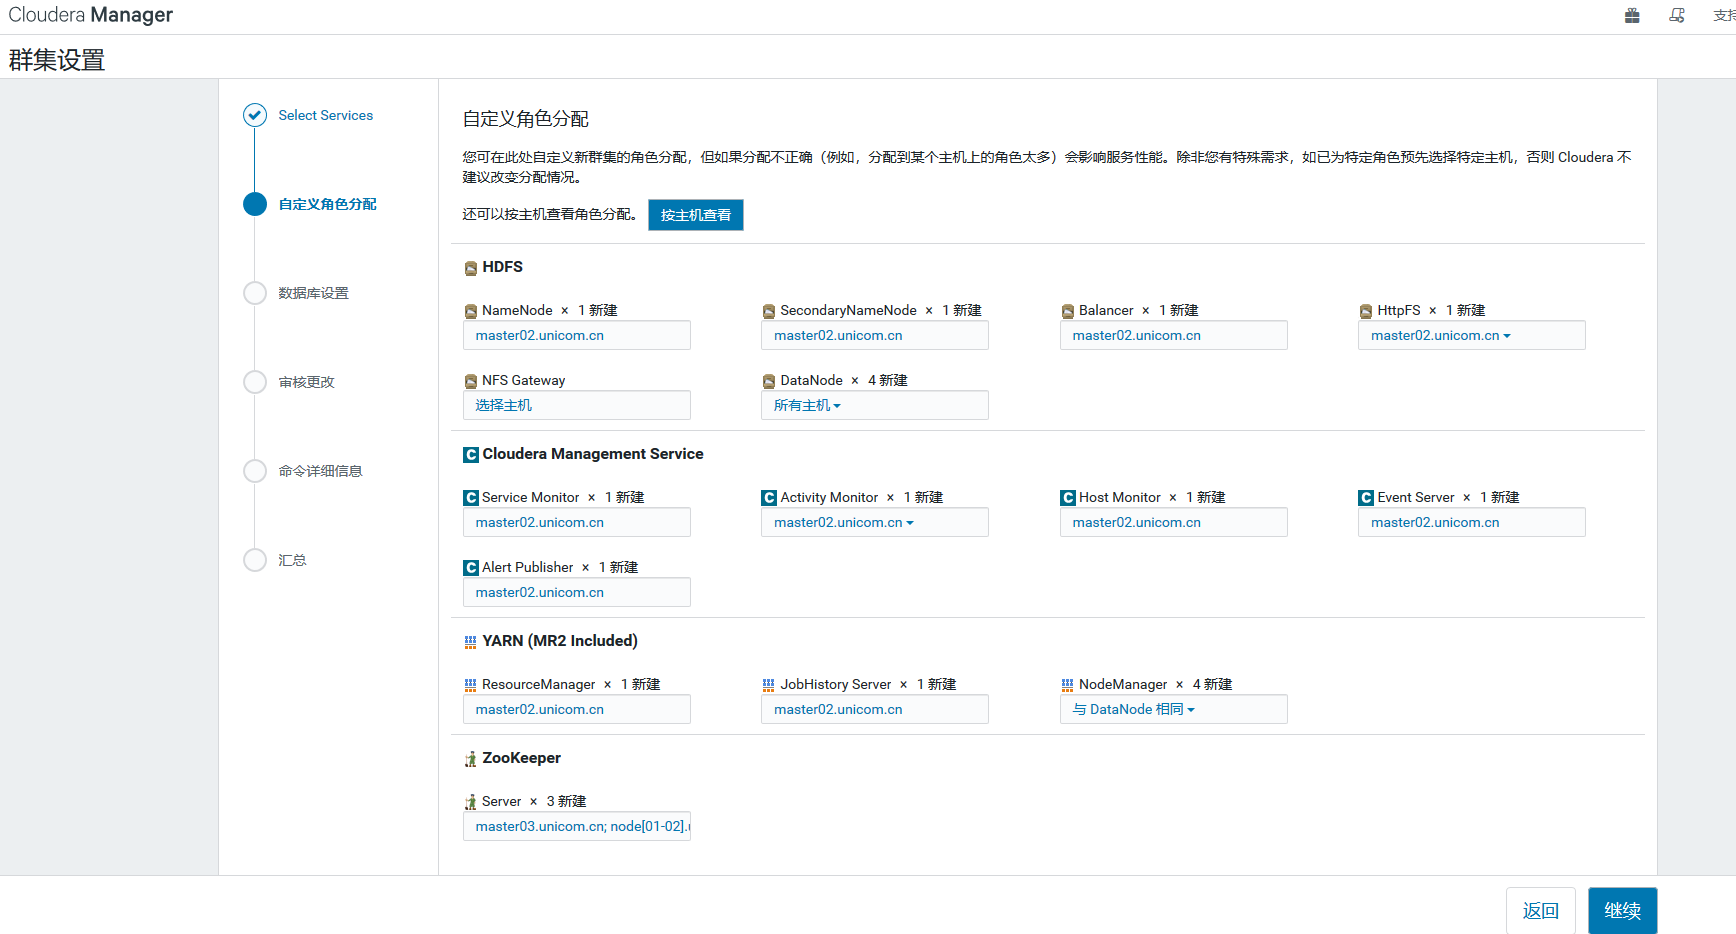
Task: Click the 返回 button
Action: tap(1540, 910)
